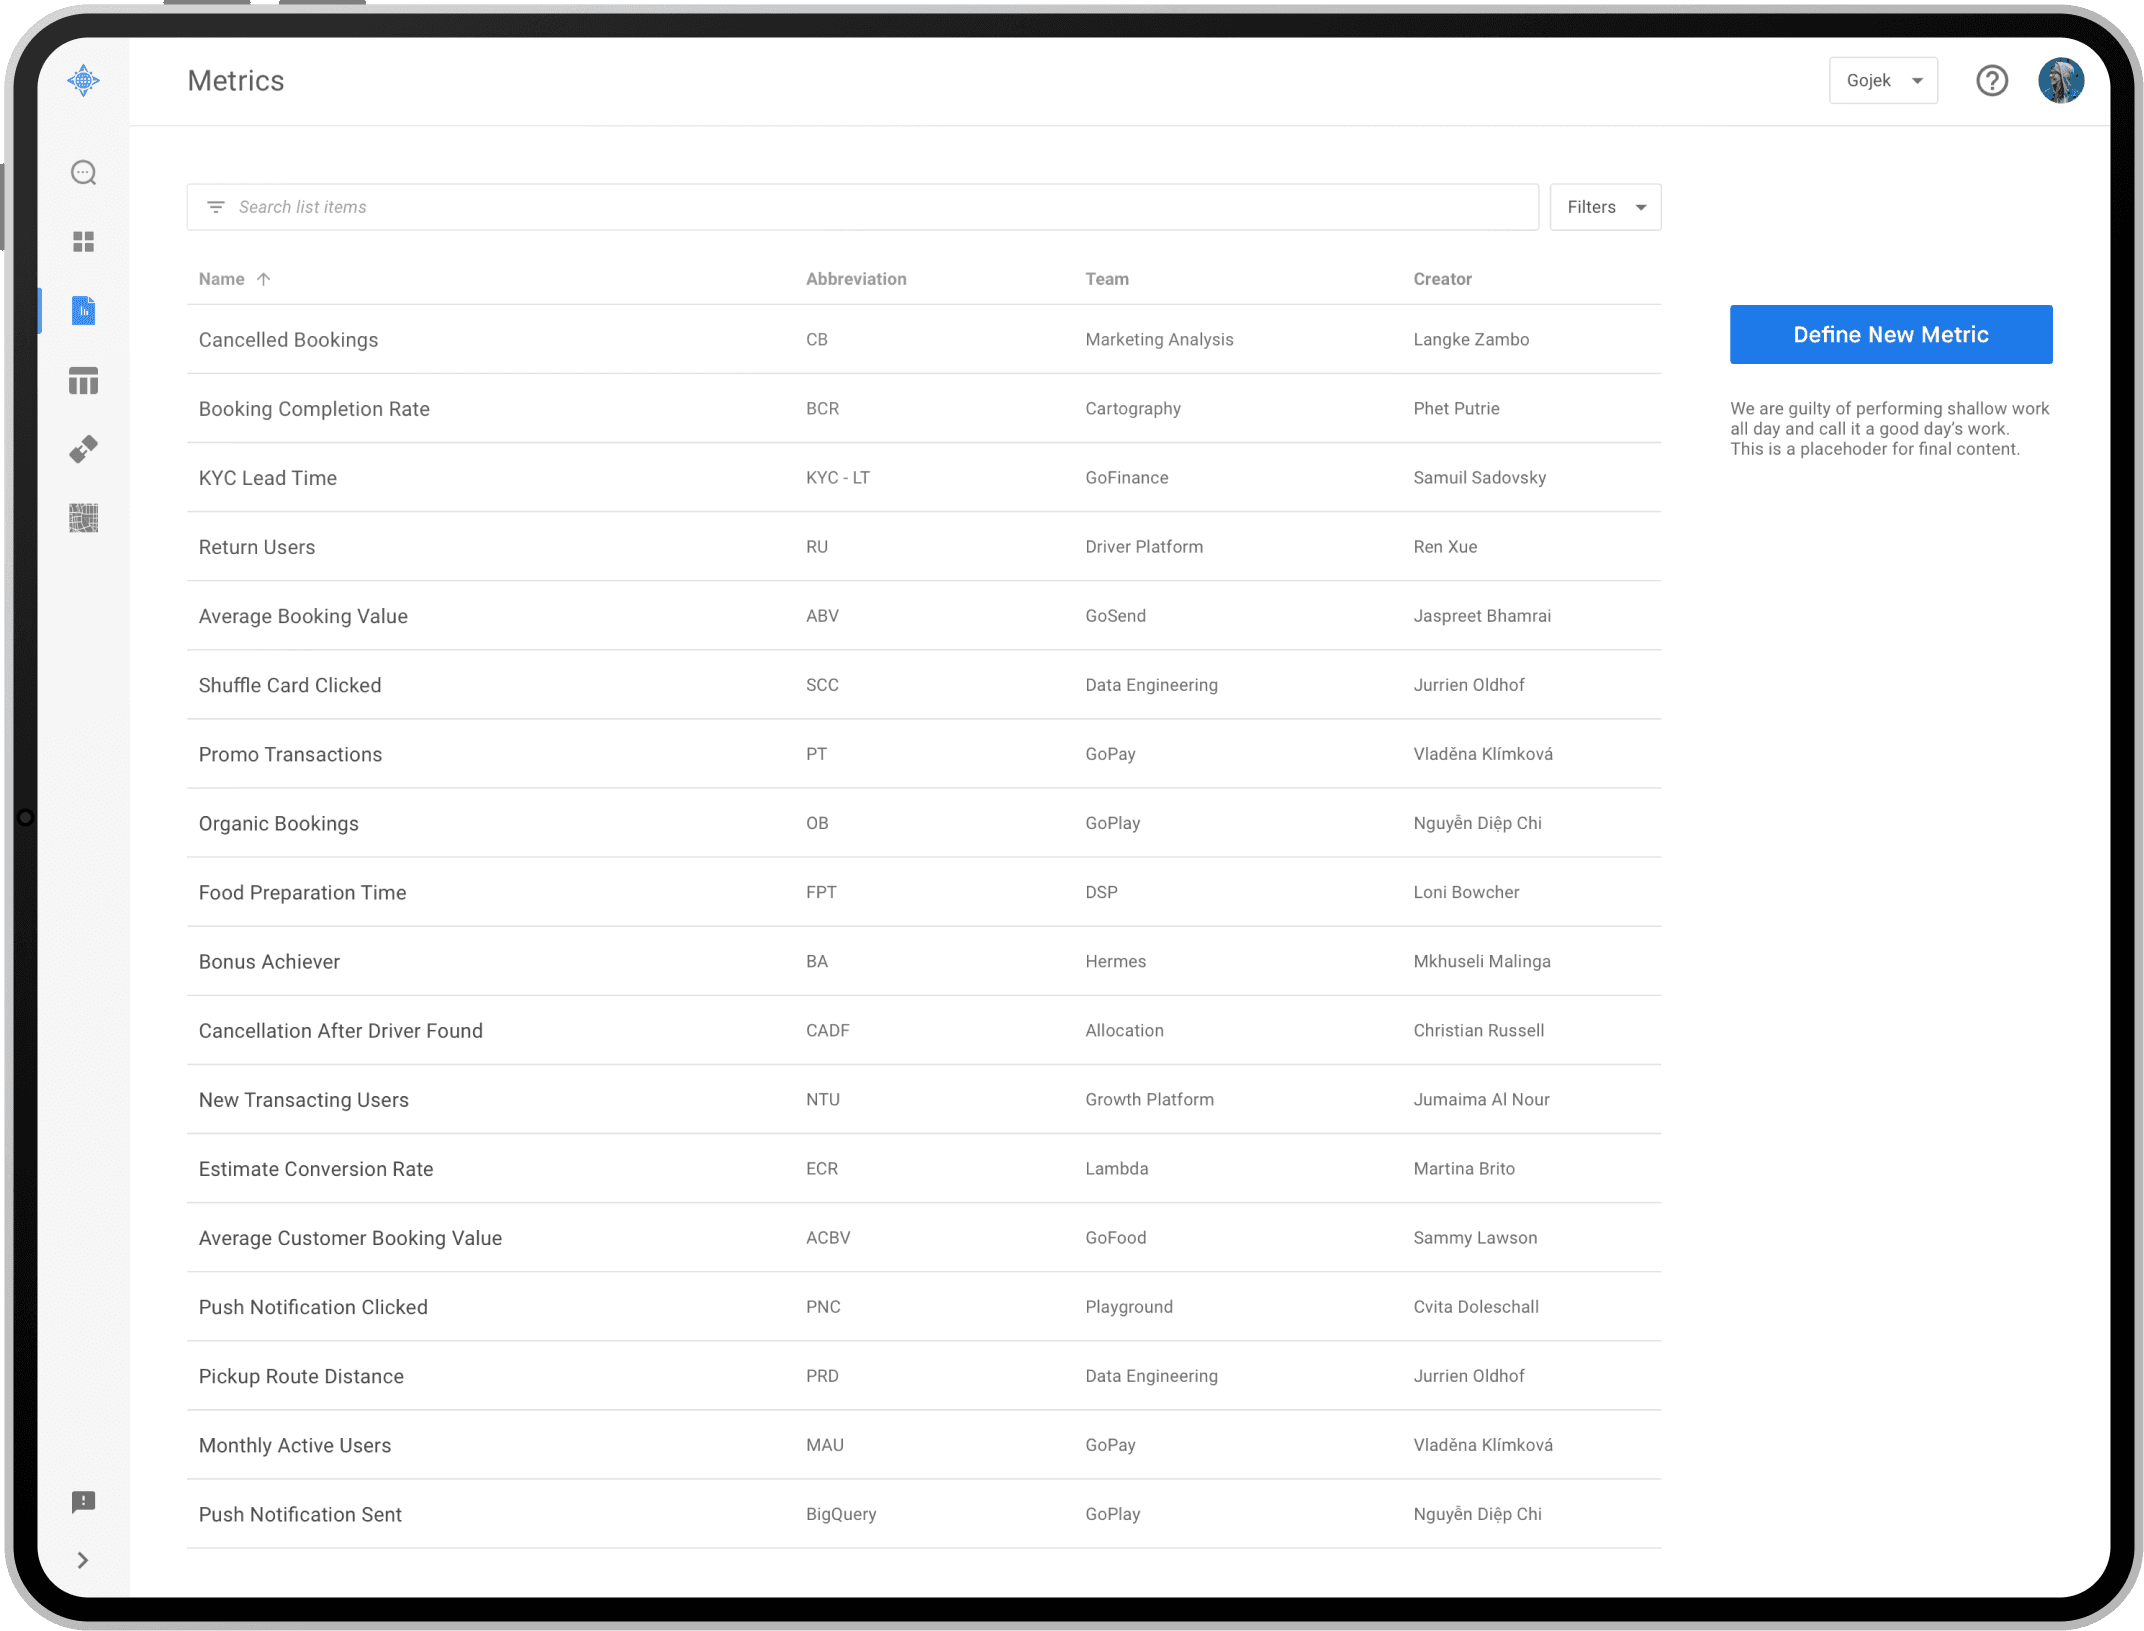
Task: Open the Average Booking Value metric
Action: pyautogui.click(x=303, y=616)
